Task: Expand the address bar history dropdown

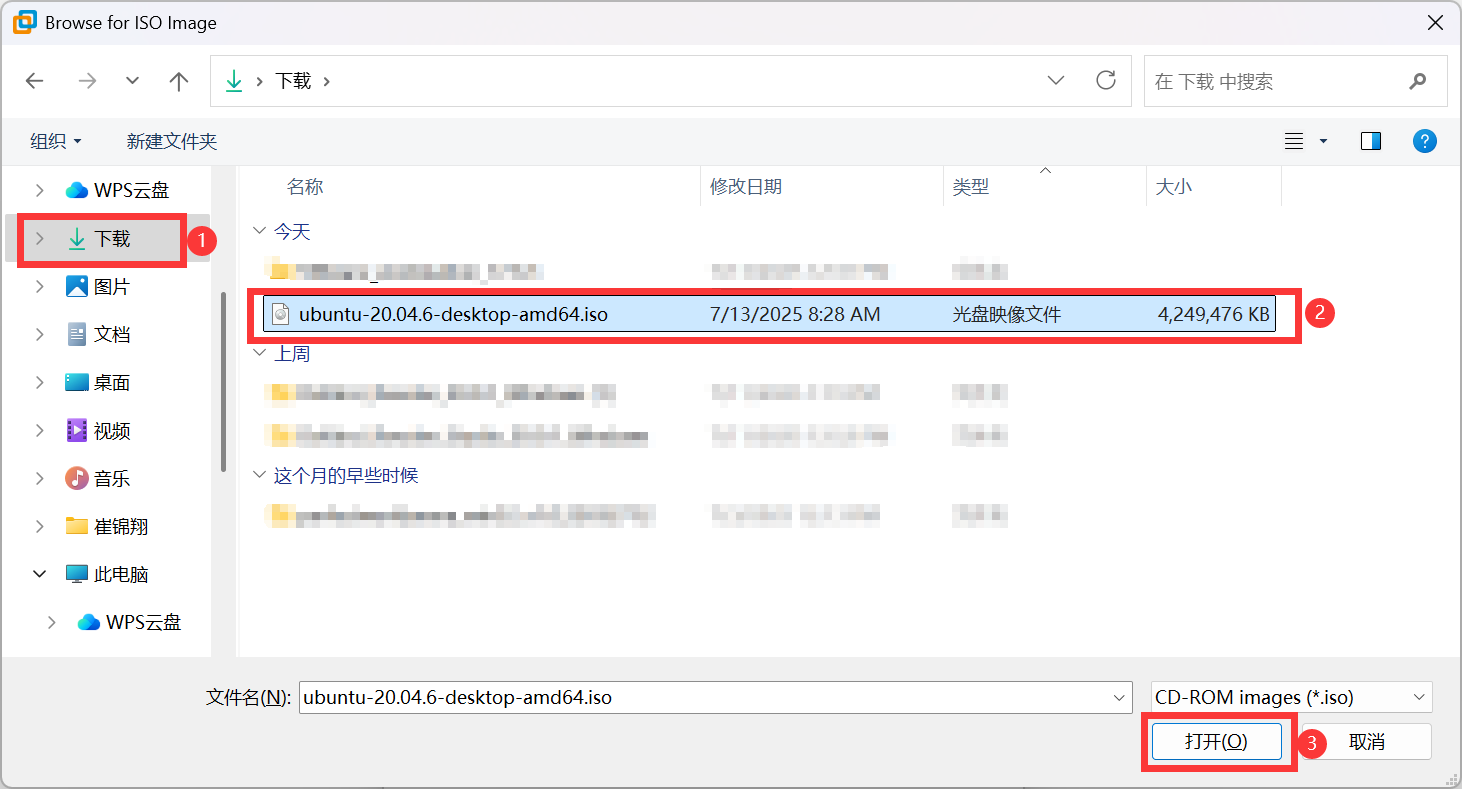Action: tap(1055, 81)
